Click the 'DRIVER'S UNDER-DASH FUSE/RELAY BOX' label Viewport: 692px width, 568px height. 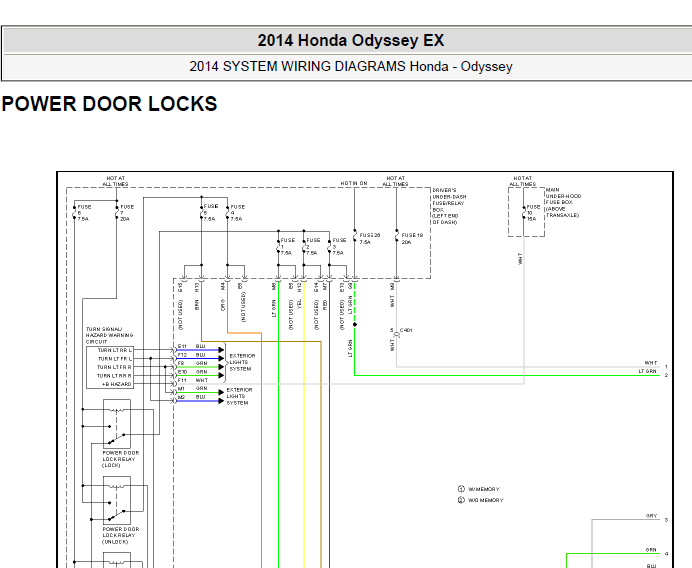point(449,206)
